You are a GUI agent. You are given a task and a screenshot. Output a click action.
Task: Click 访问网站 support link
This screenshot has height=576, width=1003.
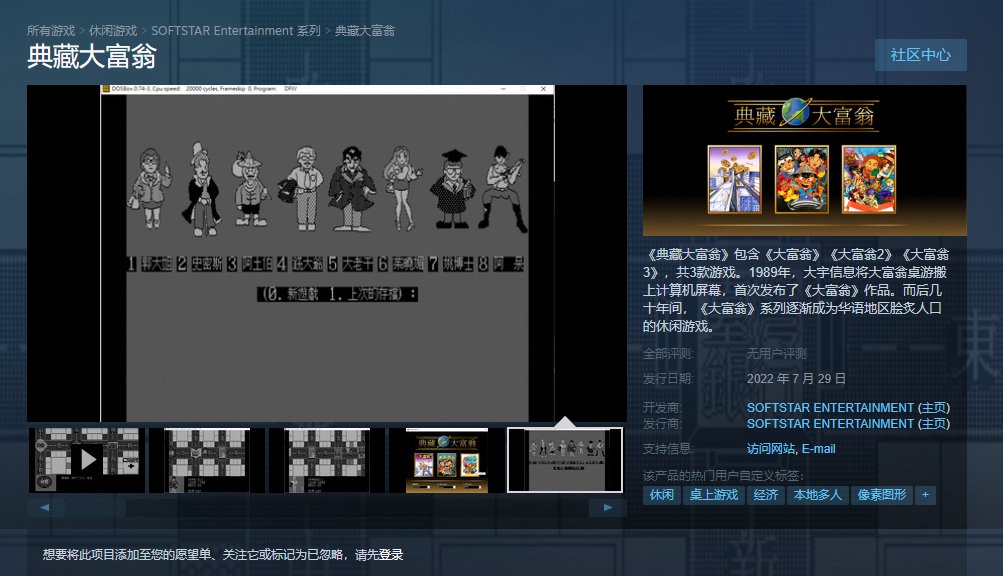(771, 449)
